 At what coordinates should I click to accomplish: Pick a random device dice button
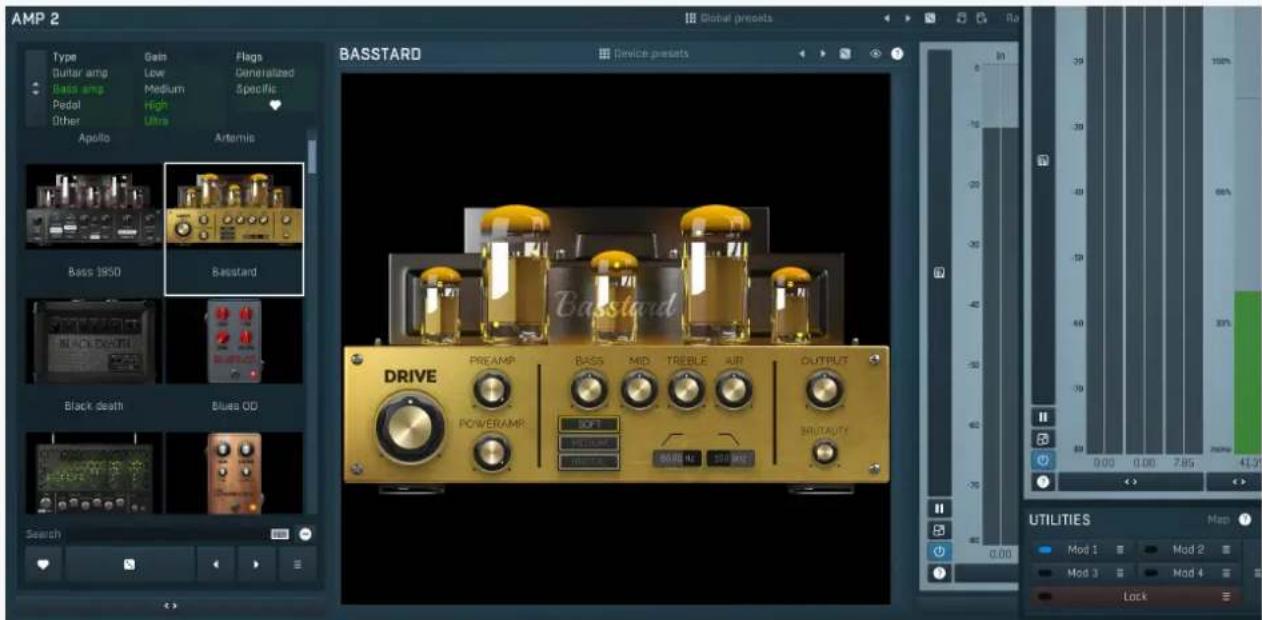[x=129, y=564]
